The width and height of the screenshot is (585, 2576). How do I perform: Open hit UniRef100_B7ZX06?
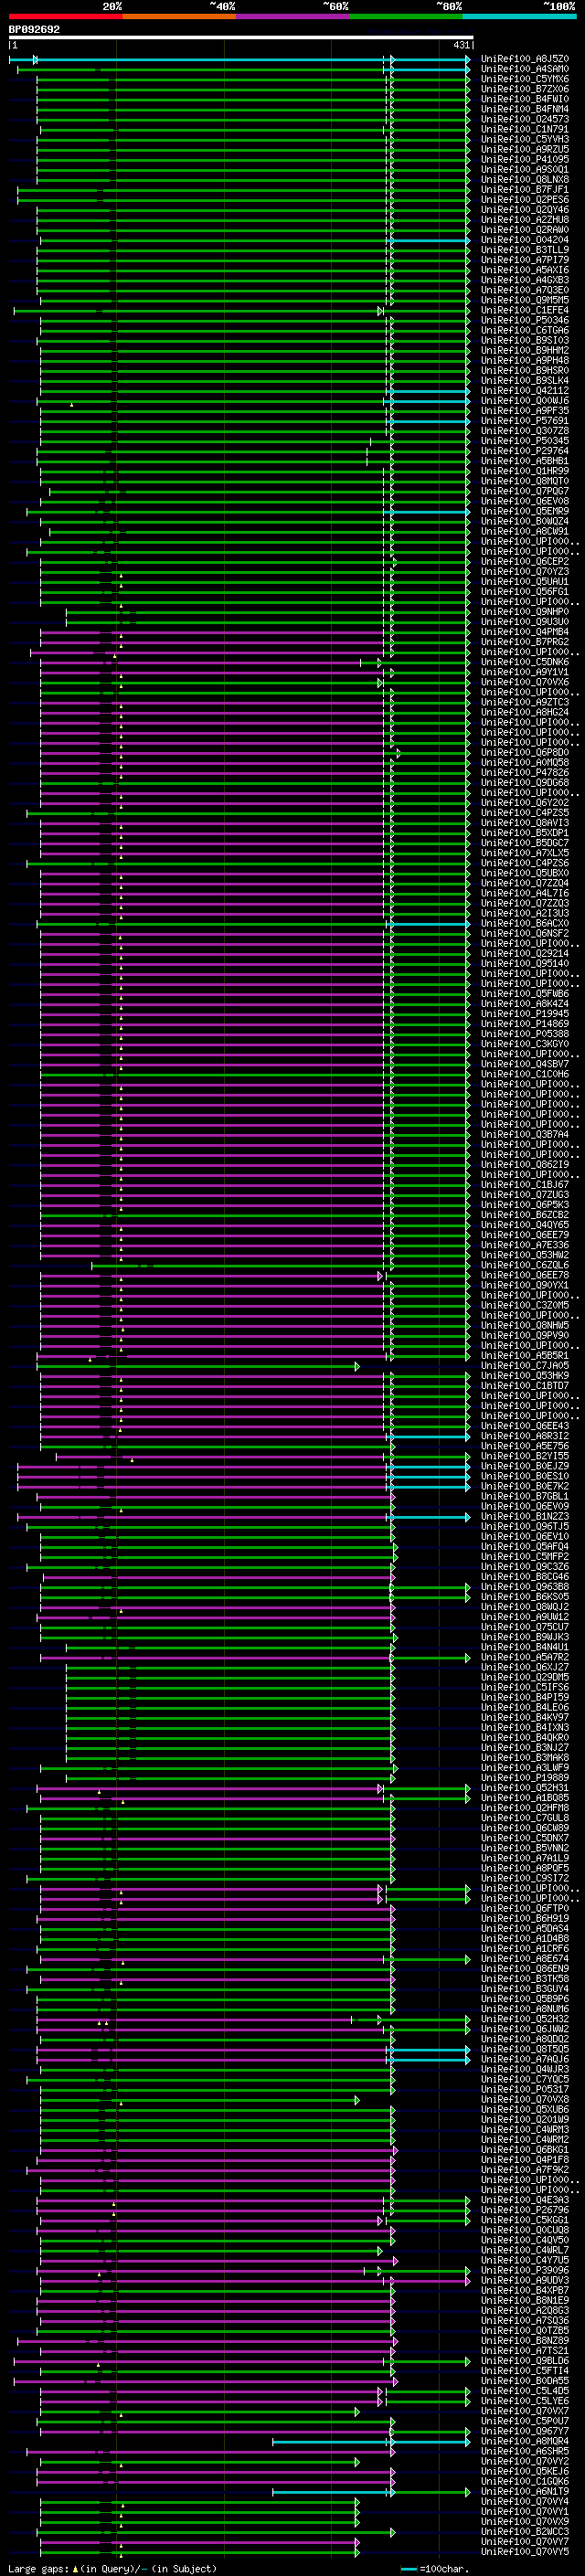pos(525,89)
